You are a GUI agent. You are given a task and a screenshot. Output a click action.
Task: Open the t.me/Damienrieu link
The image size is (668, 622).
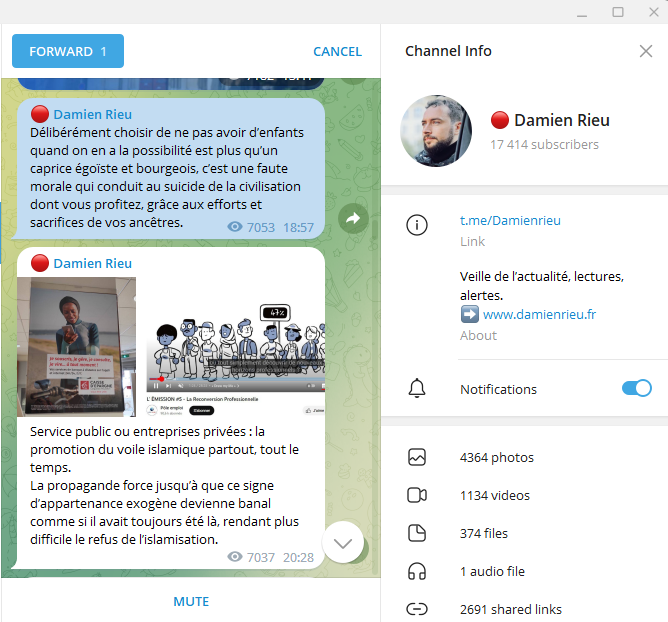click(x=510, y=220)
